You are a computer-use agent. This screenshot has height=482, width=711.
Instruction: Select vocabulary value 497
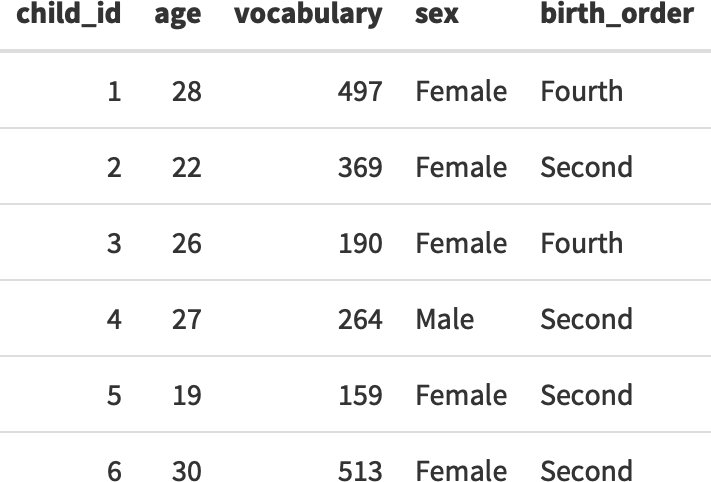tap(360, 92)
